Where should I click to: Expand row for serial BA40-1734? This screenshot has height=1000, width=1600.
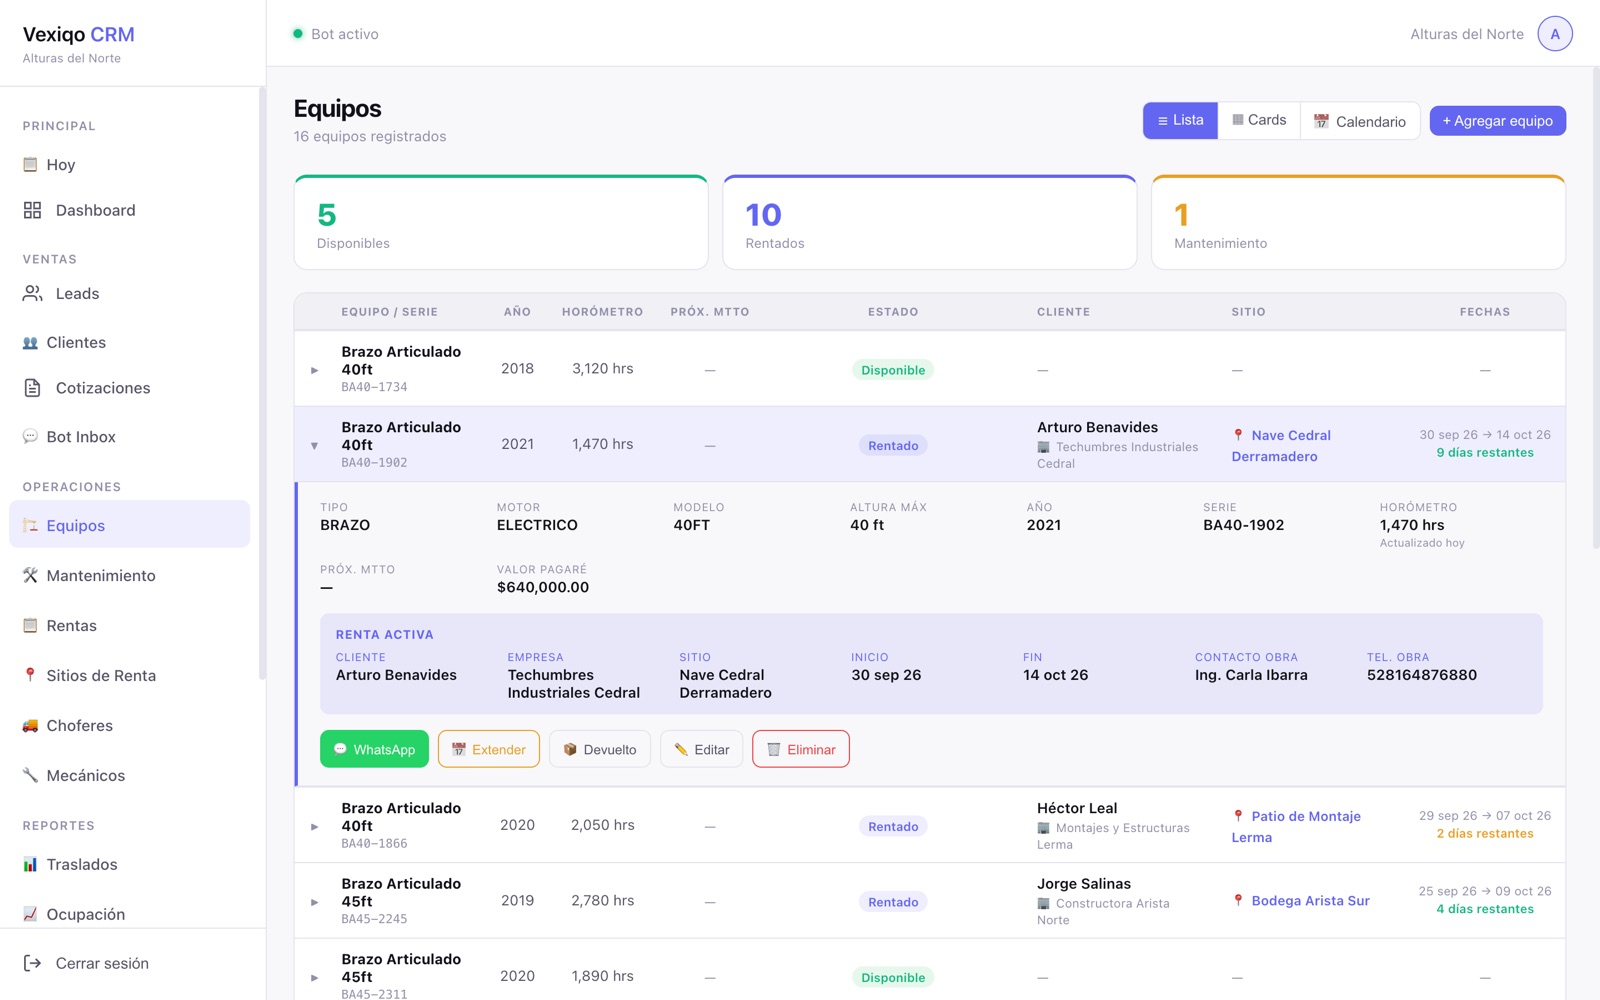click(315, 370)
